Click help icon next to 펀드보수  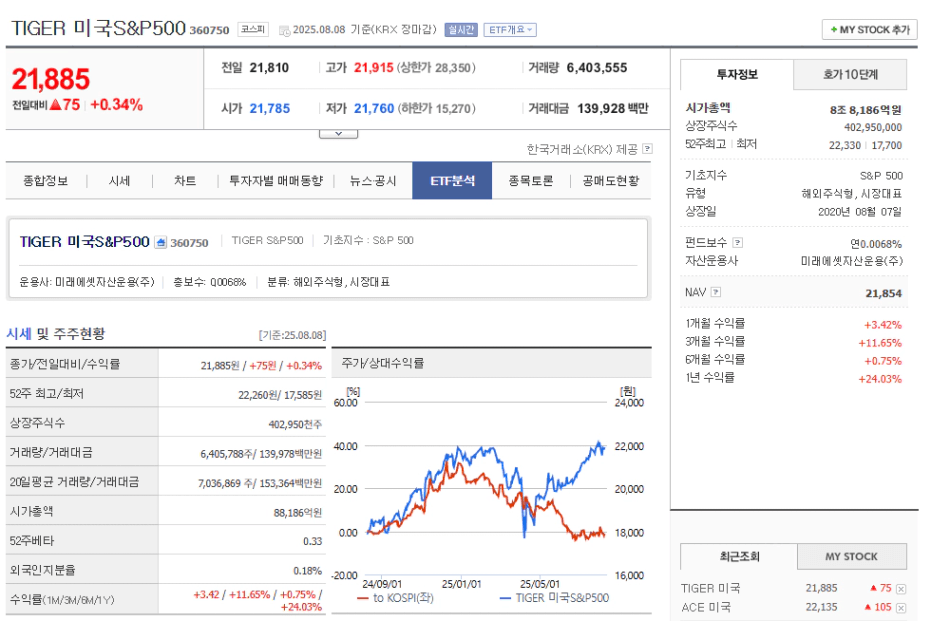coord(737,242)
